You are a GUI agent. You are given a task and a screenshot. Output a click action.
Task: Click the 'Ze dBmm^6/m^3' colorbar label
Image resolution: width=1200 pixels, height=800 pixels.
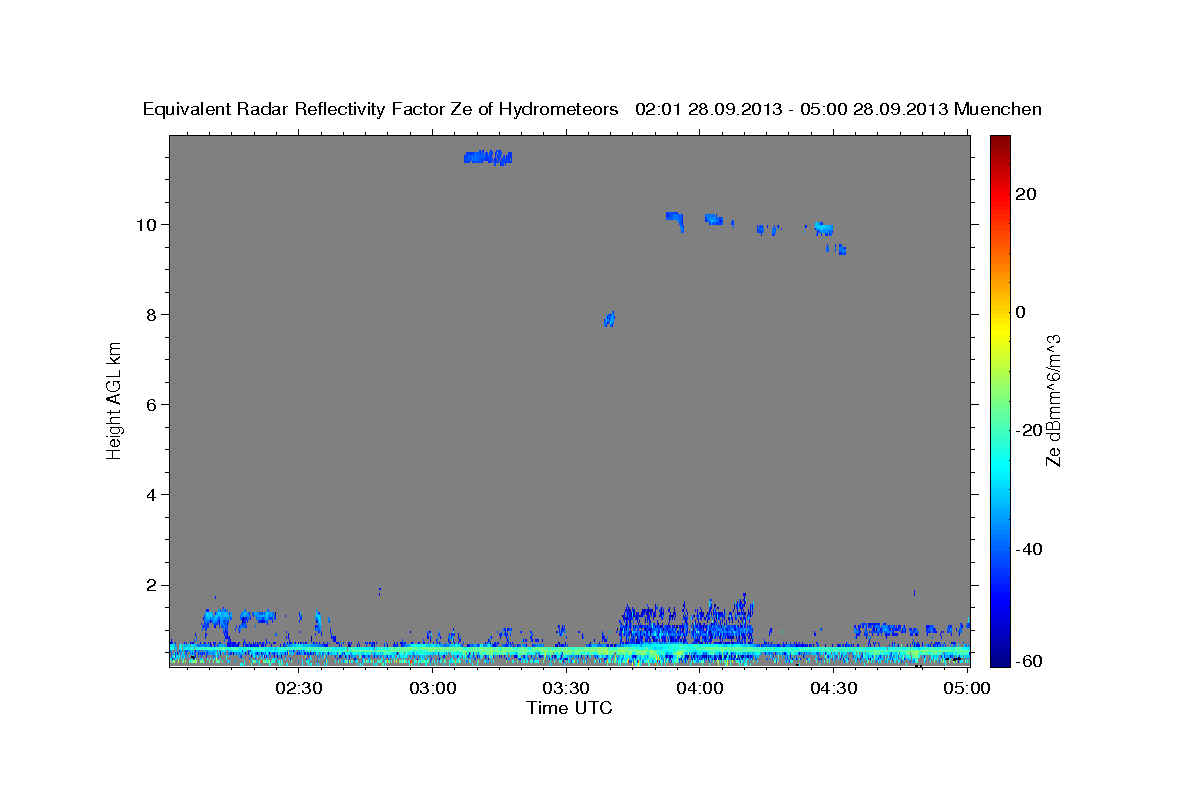pyautogui.click(x=1053, y=400)
